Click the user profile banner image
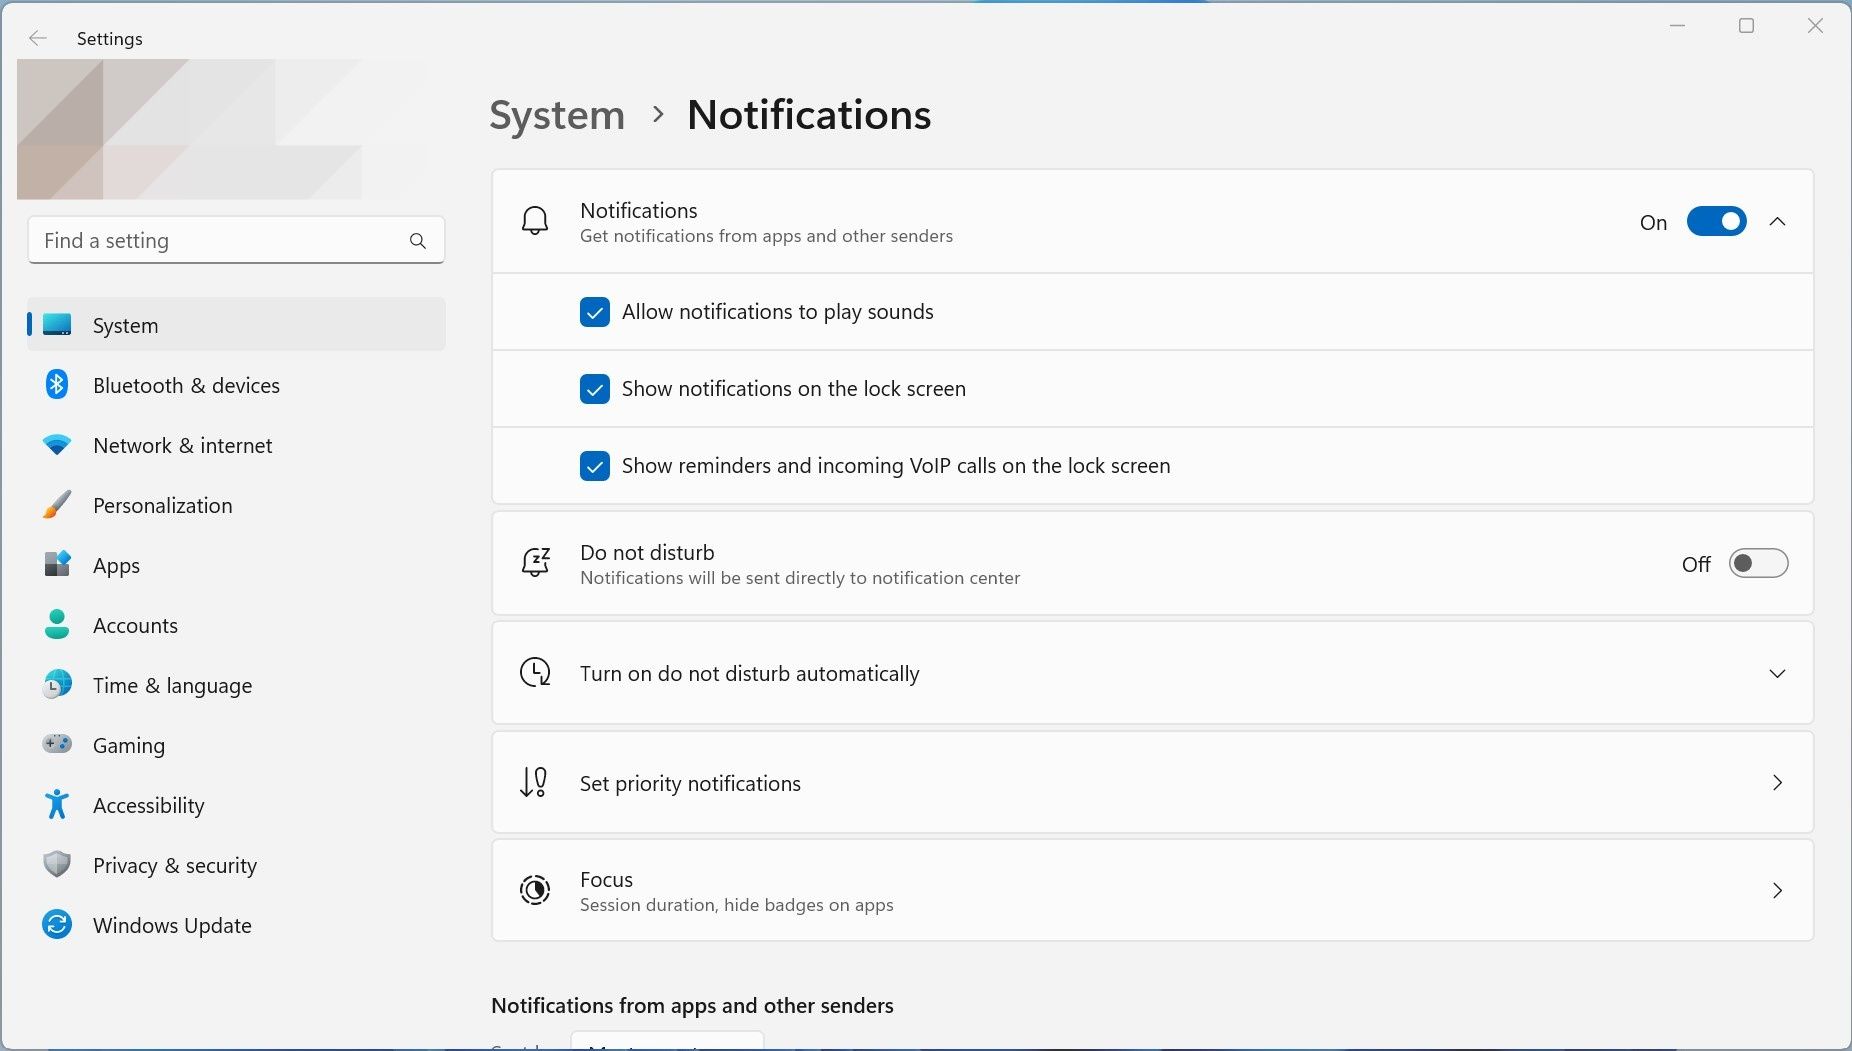The width and height of the screenshot is (1852, 1051). pos(225,129)
